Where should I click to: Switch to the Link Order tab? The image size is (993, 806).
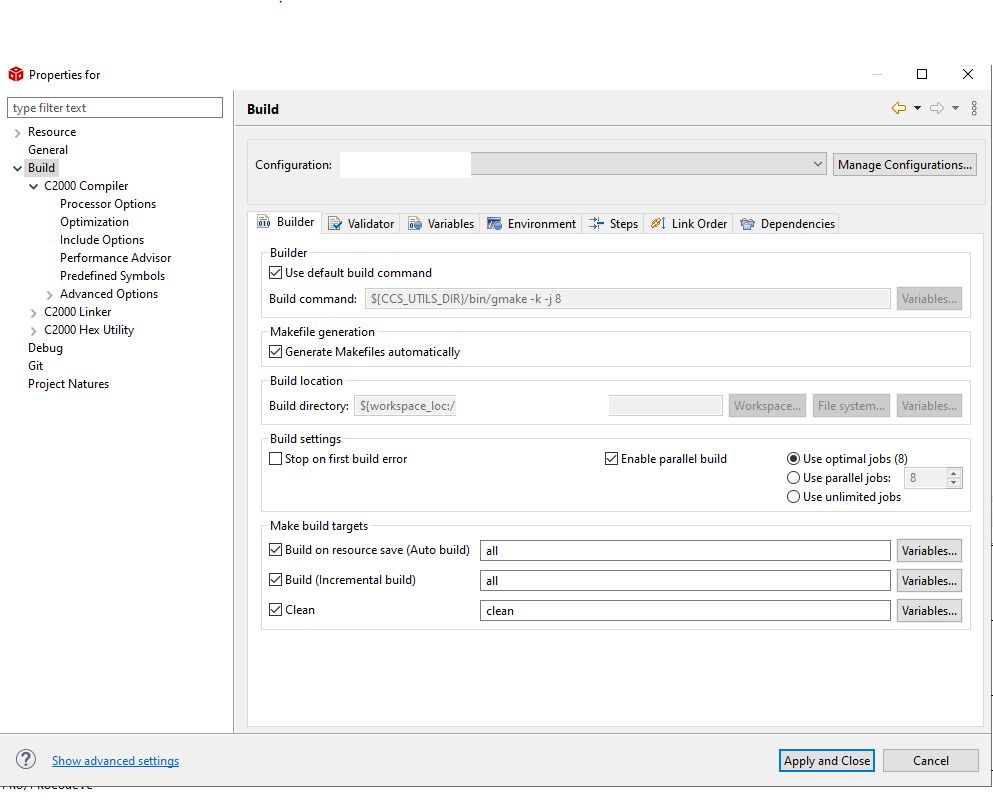coord(689,224)
